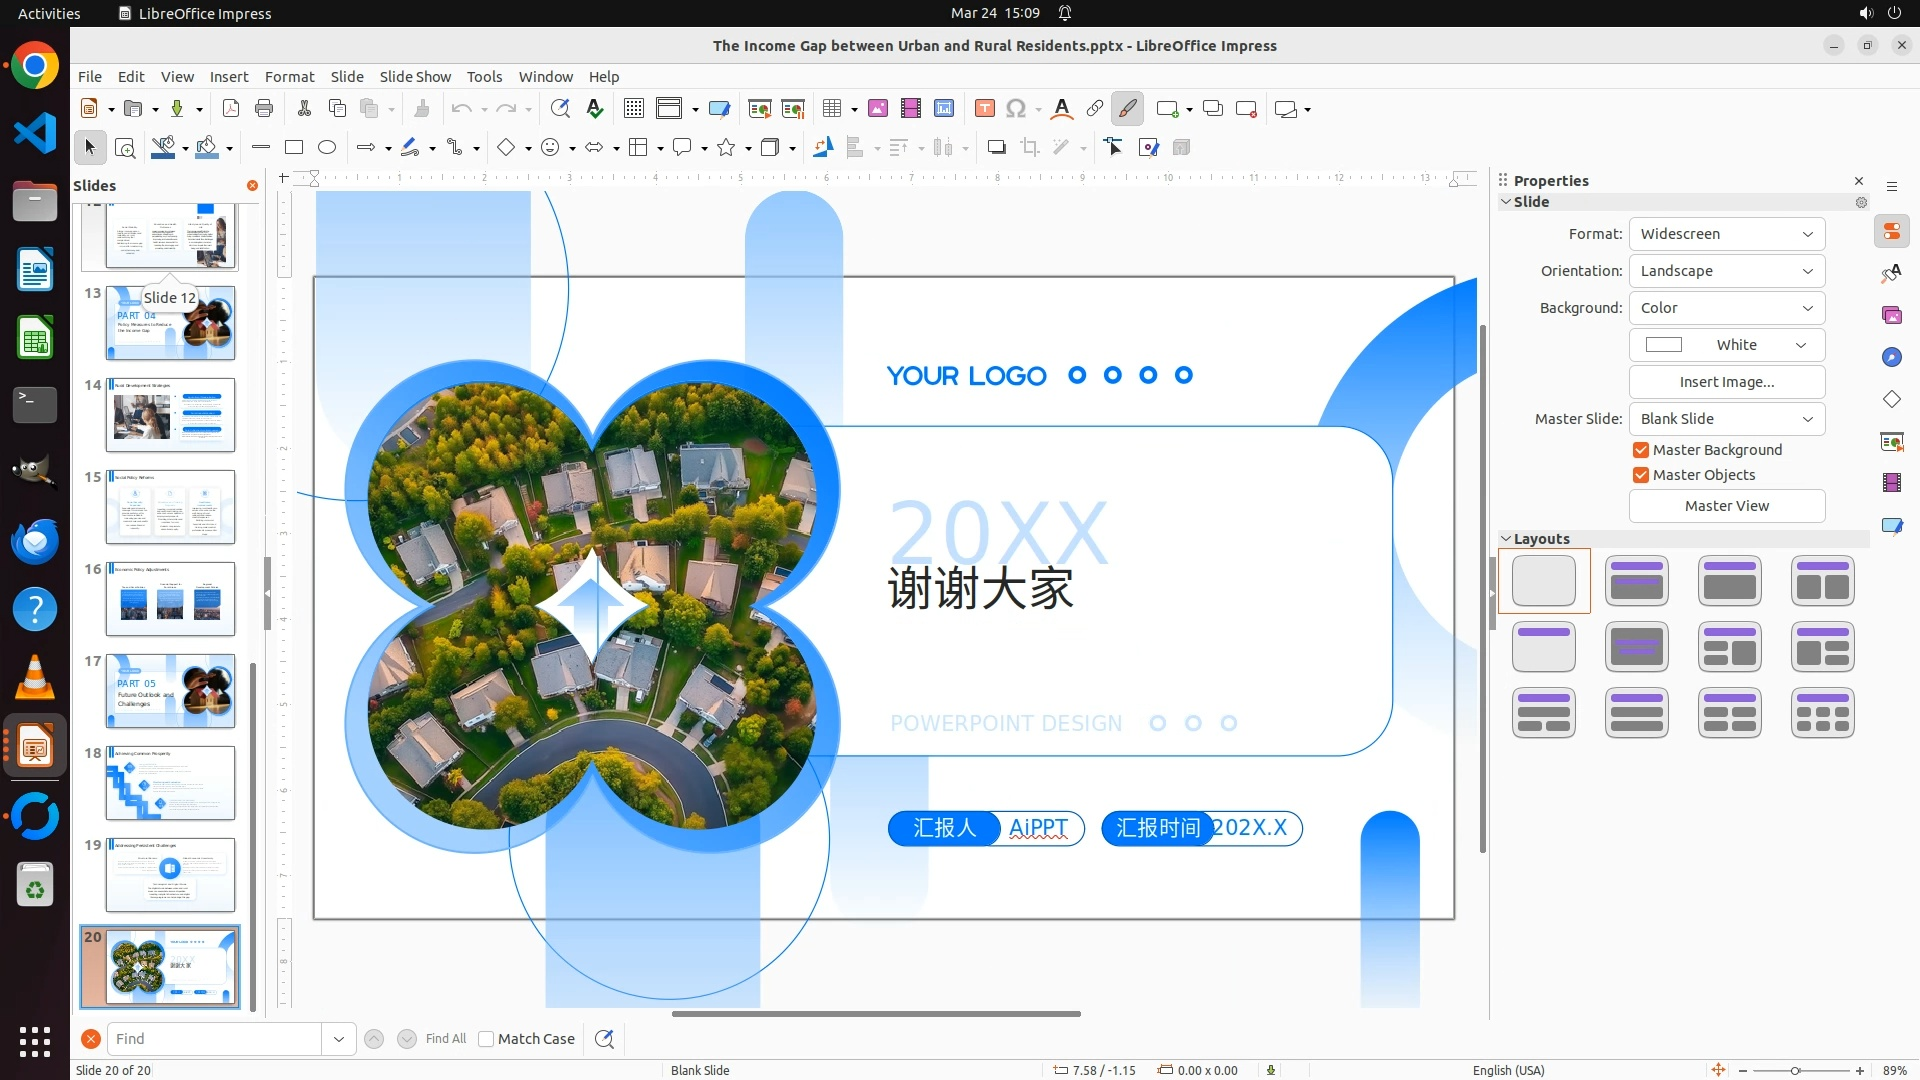Open the Format dropdown showing Widescreen

coord(1726,234)
